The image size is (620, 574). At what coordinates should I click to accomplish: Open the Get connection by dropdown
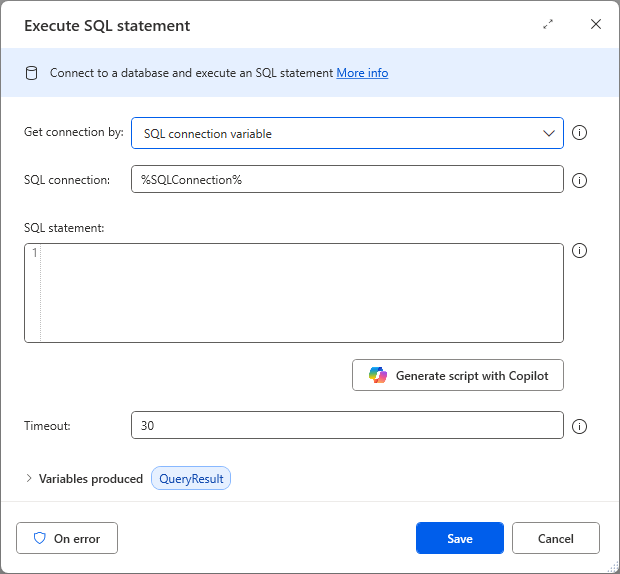click(x=347, y=133)
